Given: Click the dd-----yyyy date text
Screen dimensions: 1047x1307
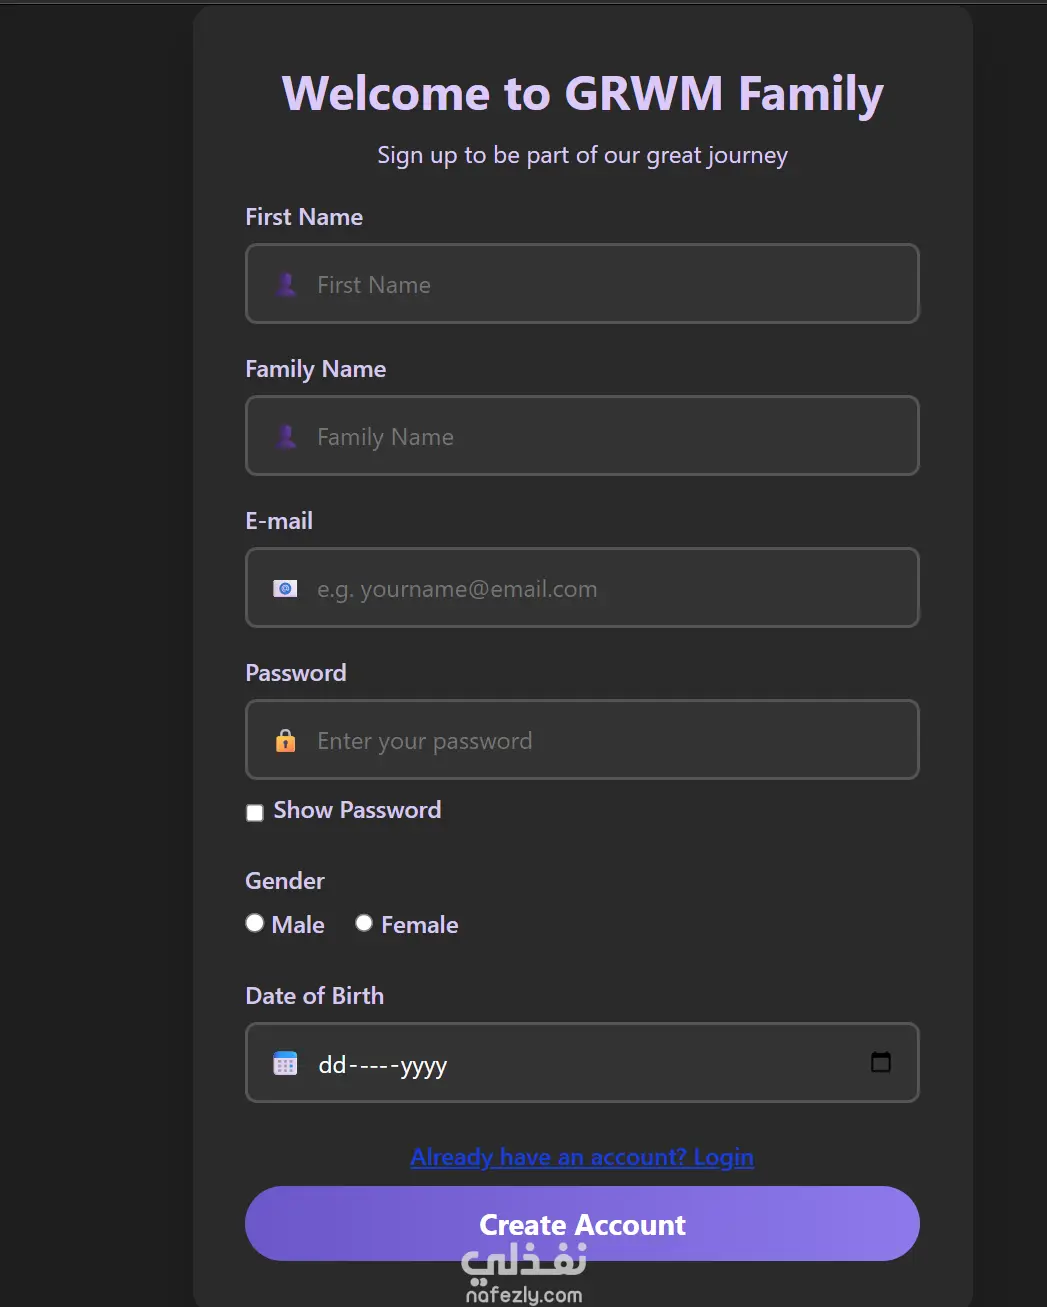Looking at the screenshot, I should pos(382,1066).
